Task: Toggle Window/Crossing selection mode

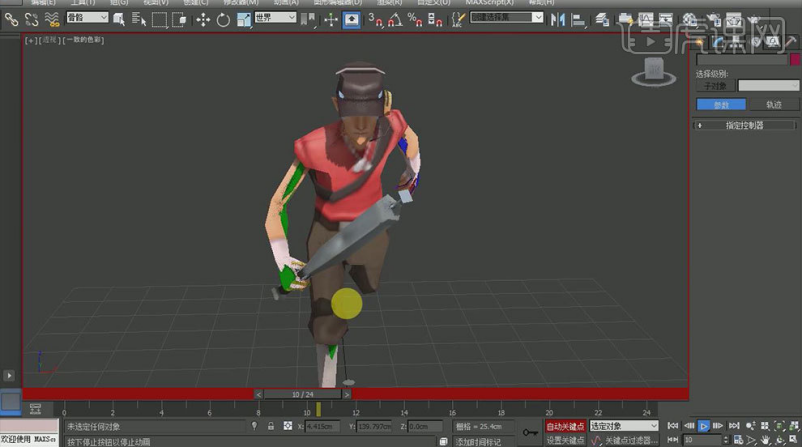Action: [x=179, y=20]
